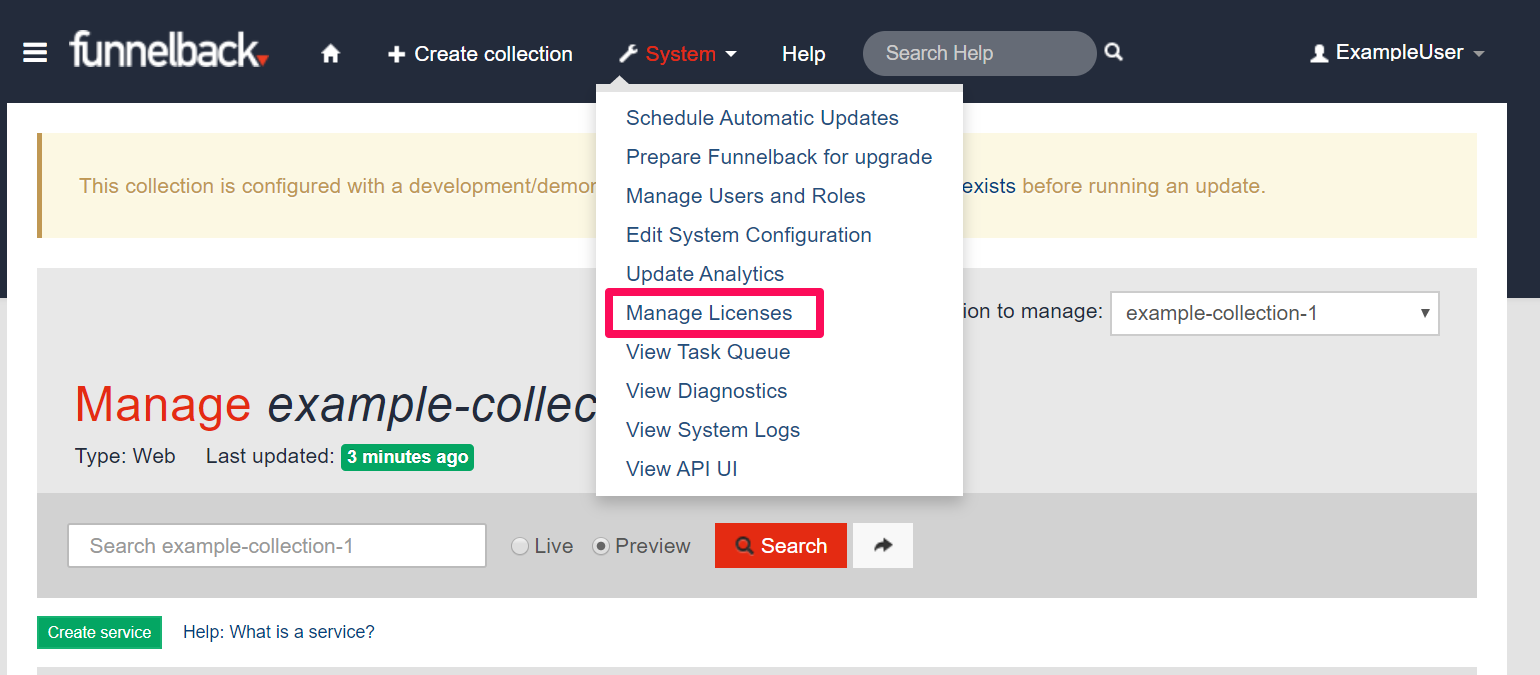Click the green Create service button
The image size is (1540, 675).
99,632
